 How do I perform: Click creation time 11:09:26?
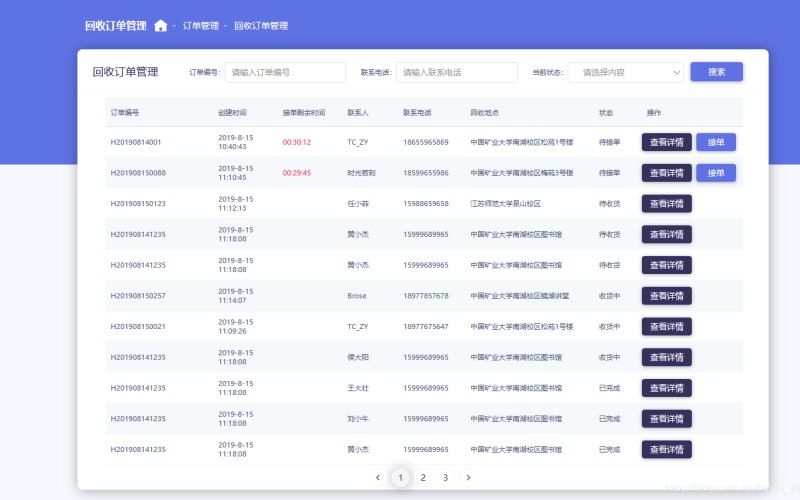[232, 331]
